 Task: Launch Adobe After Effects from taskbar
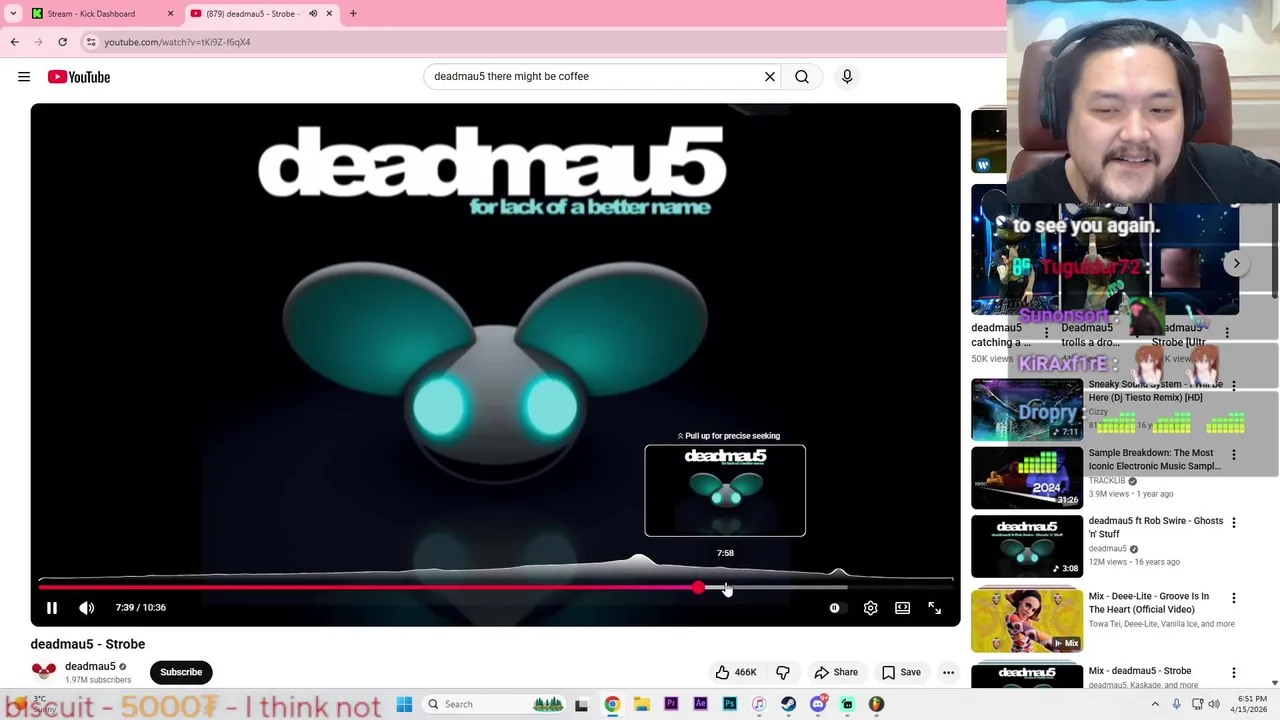(700, 704)
